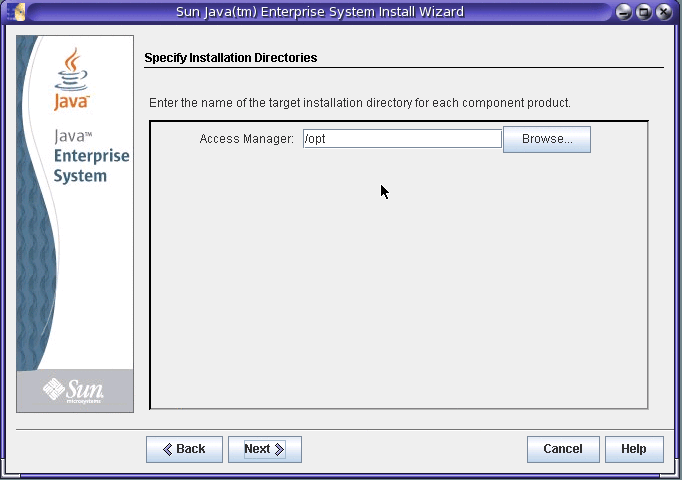Open the Help for this wizard page

[x=634, y=449]
